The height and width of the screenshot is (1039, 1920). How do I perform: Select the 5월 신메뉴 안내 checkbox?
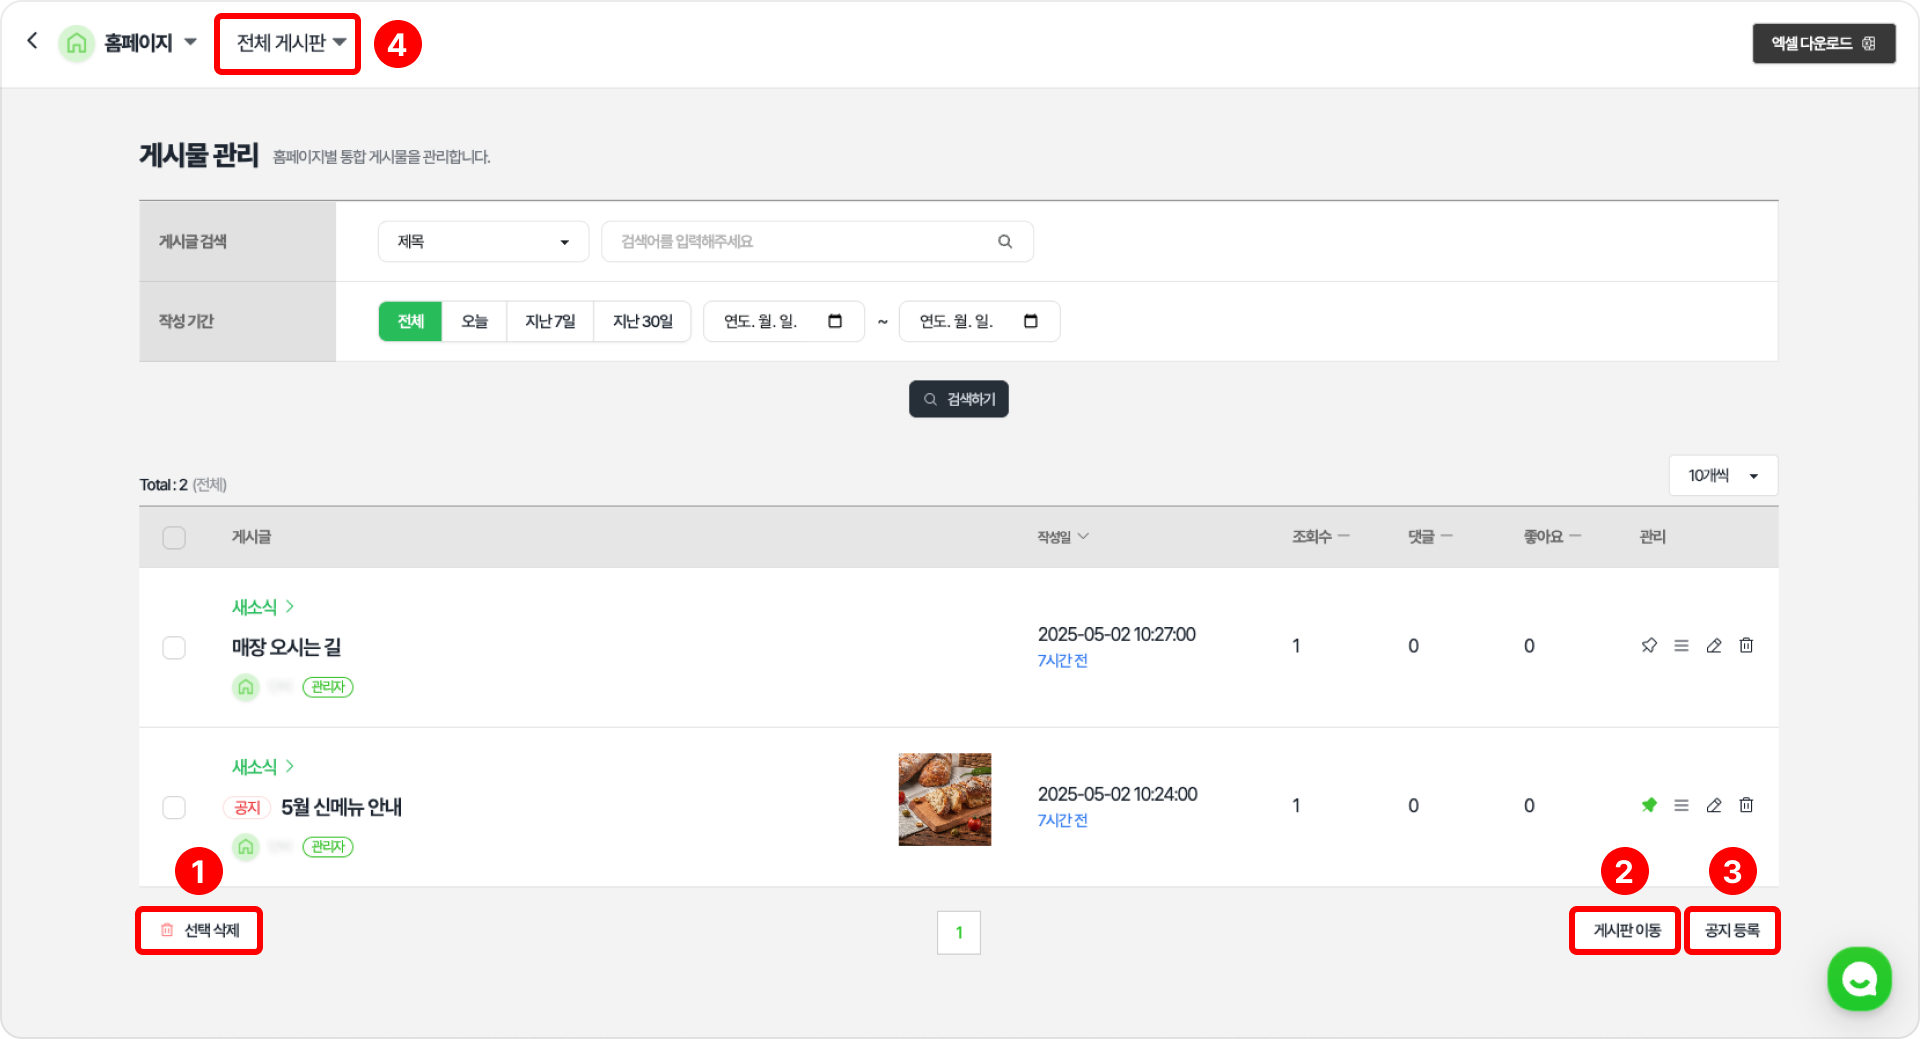[174, 808]
